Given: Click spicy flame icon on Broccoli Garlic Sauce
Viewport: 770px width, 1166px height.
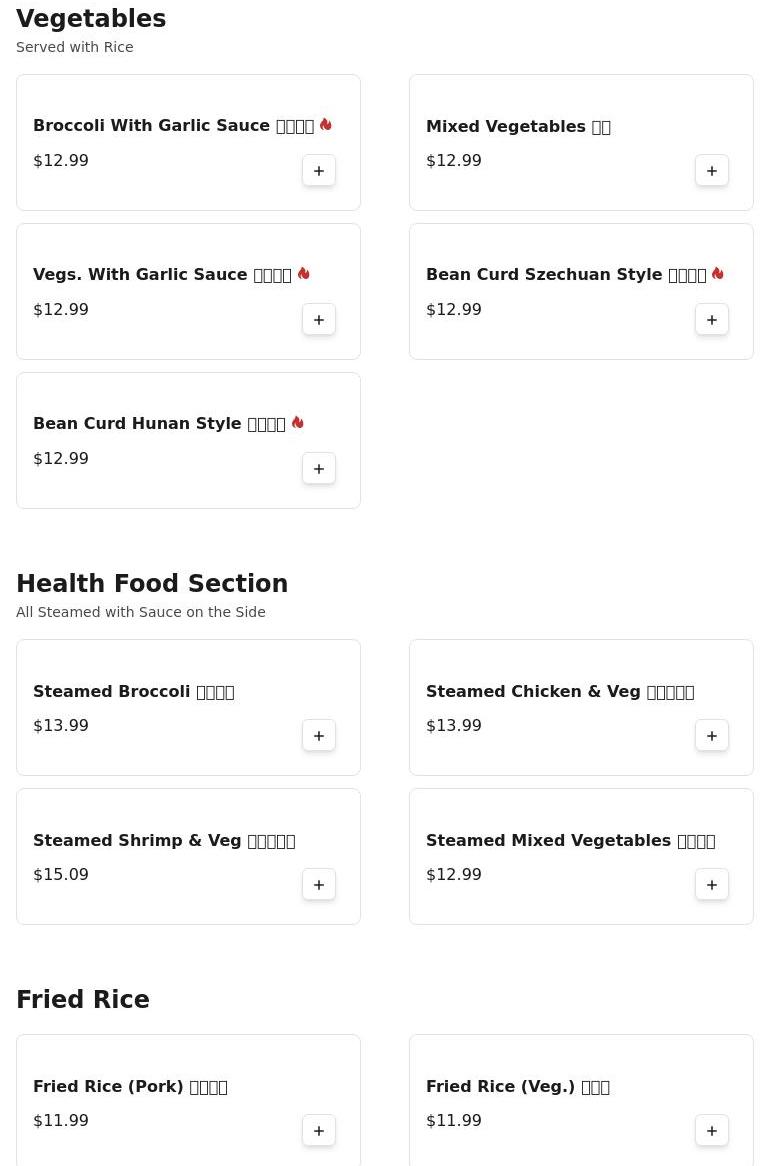Looking at the screenshot, I should 326,125.
